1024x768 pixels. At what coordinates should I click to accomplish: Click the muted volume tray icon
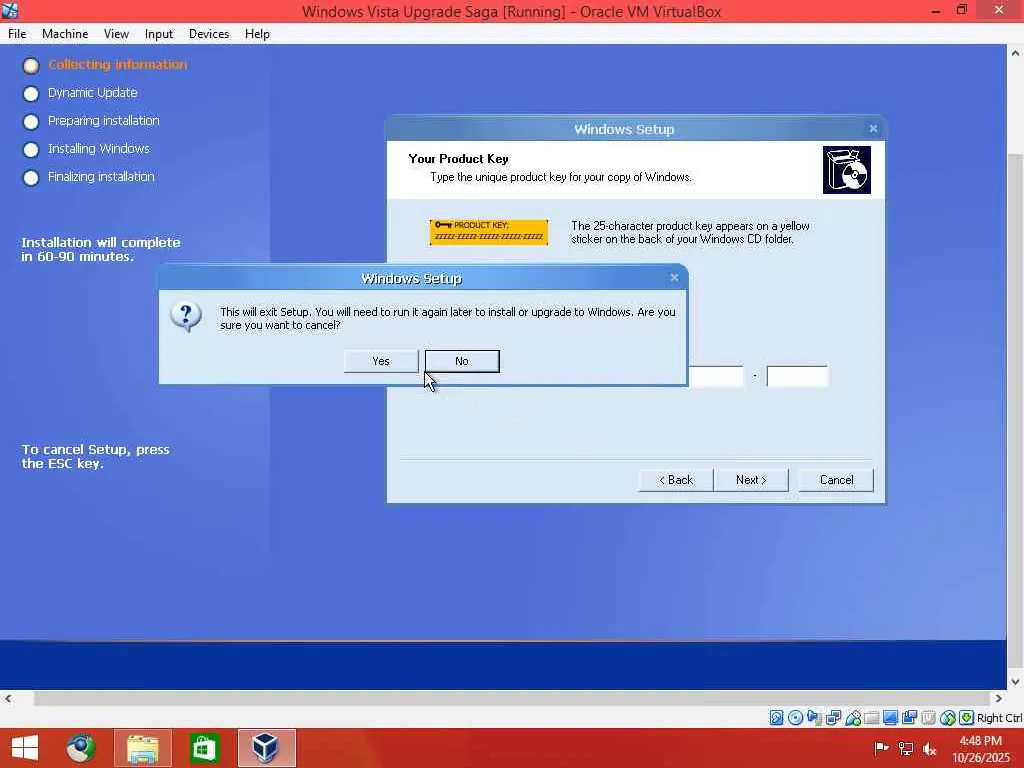(929, 748)
